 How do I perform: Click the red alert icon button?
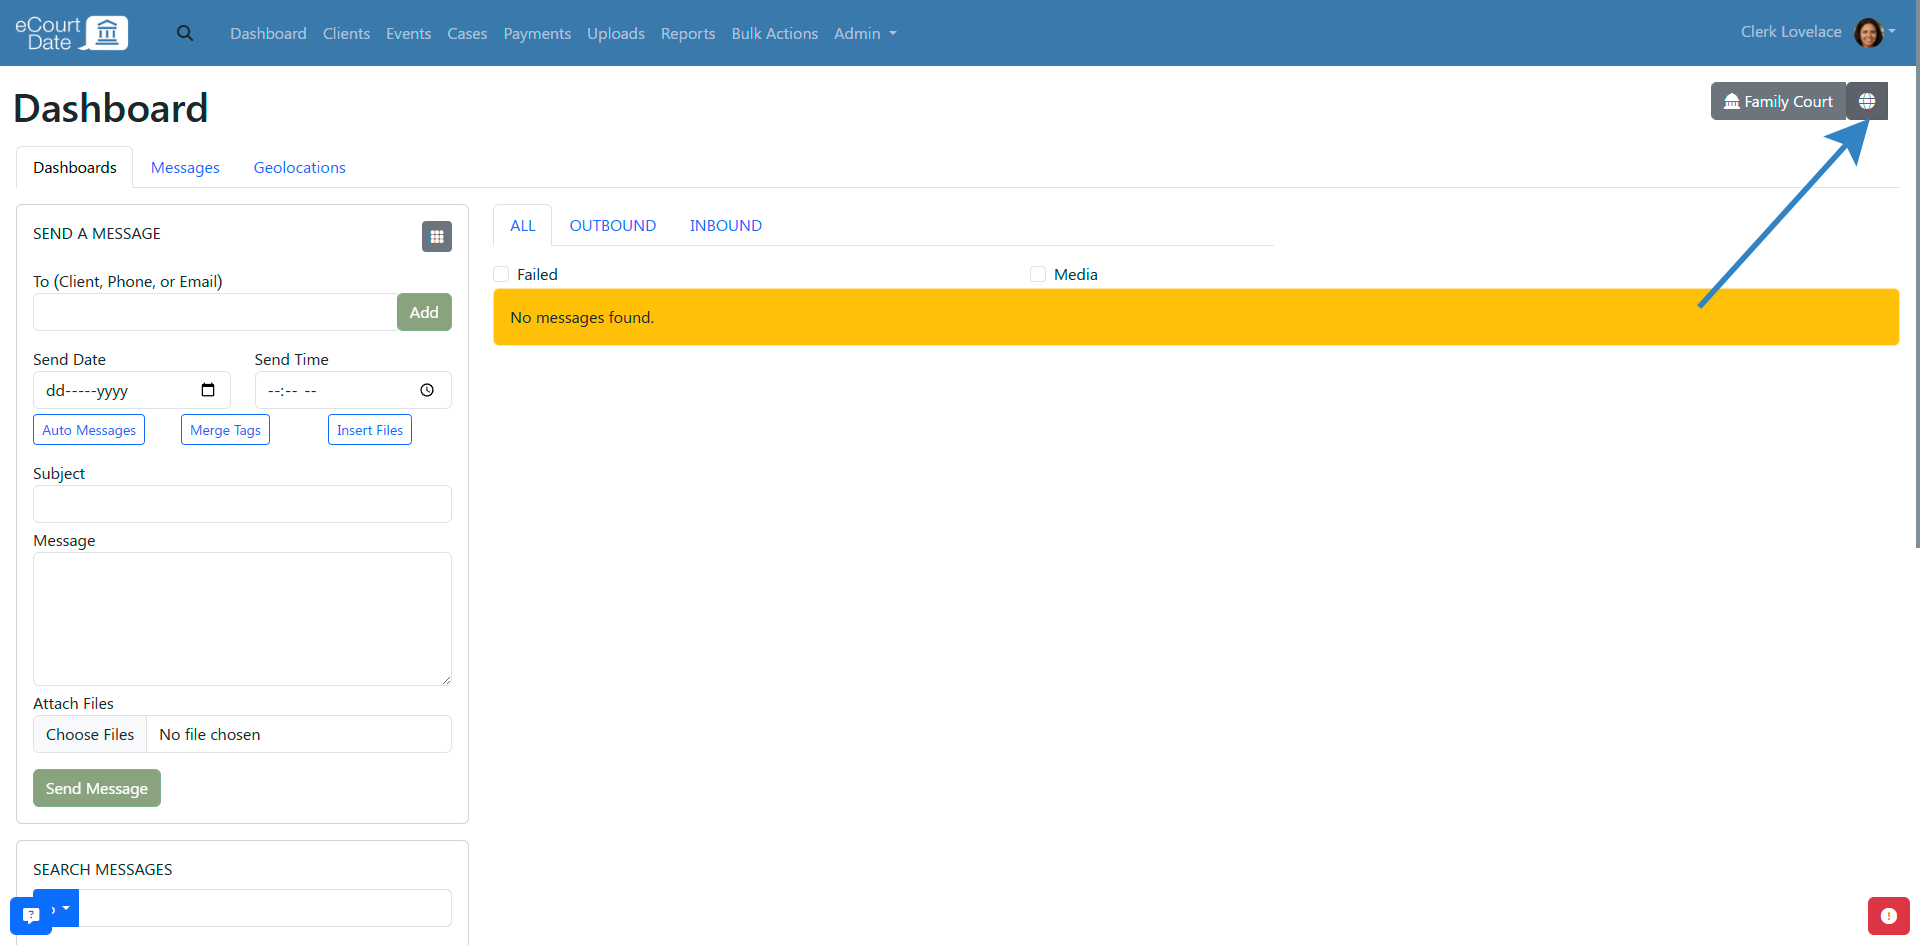pyautogui.click(x=1888, y=915)
